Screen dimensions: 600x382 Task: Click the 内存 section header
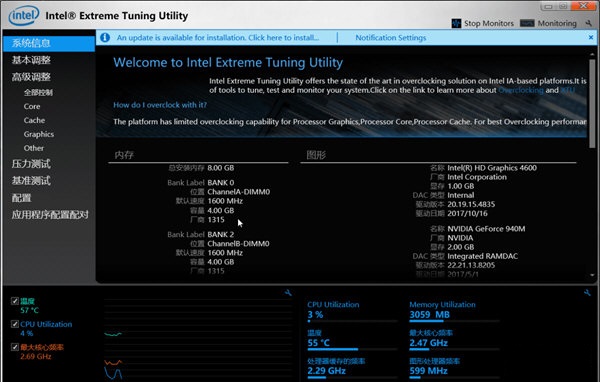pyautogui.click(x=124, y=155)
